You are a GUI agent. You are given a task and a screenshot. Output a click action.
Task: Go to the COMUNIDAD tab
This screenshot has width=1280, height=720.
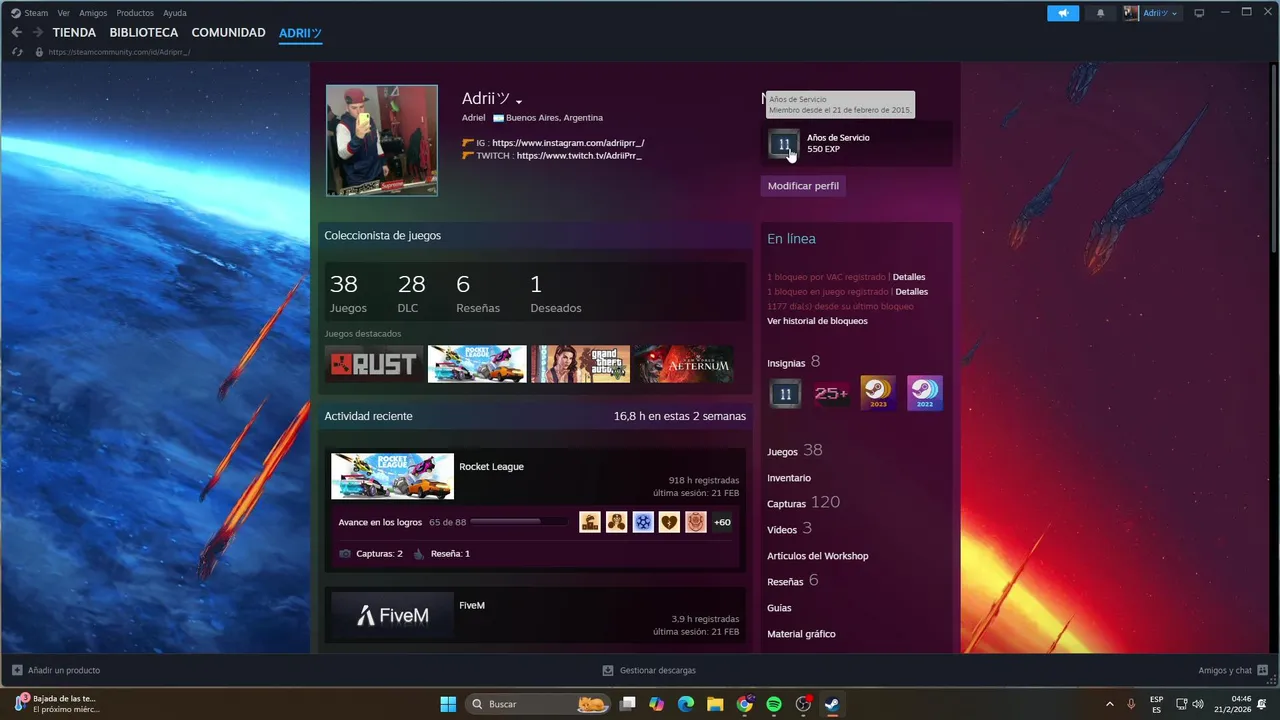pyautogui.click(x=228, y=33)
